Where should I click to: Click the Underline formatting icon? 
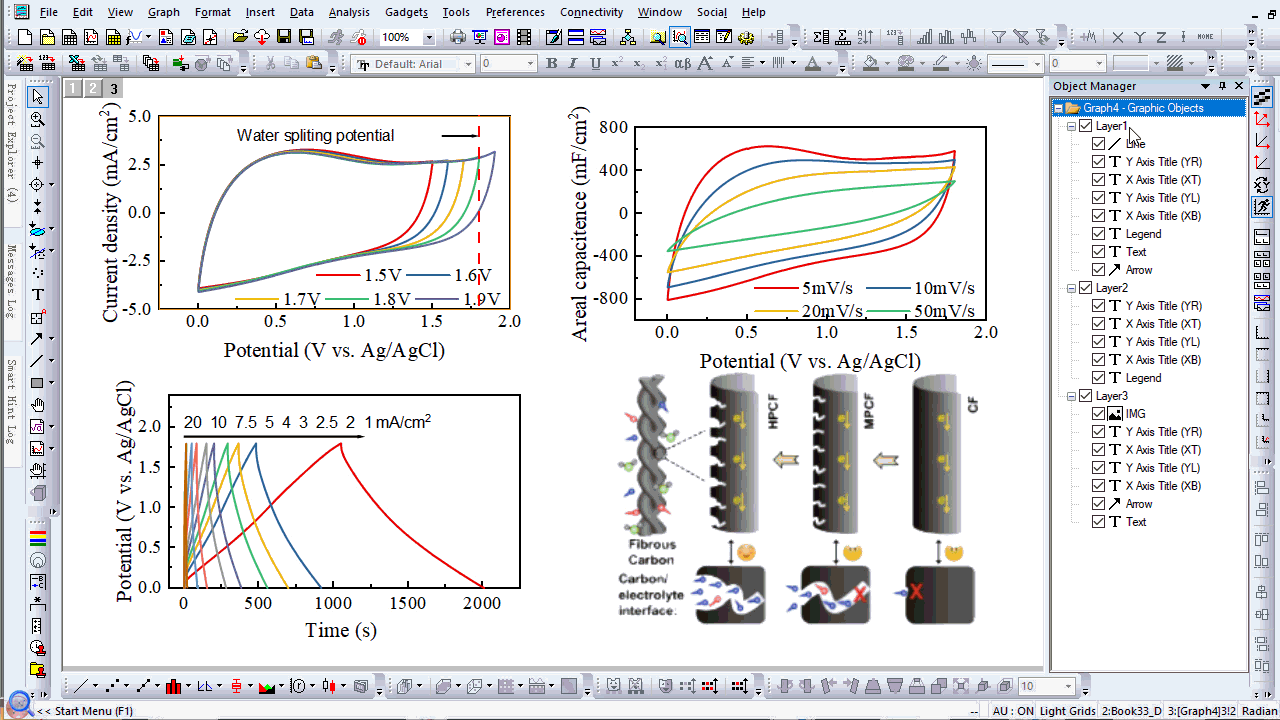click(x=595, y=64)
